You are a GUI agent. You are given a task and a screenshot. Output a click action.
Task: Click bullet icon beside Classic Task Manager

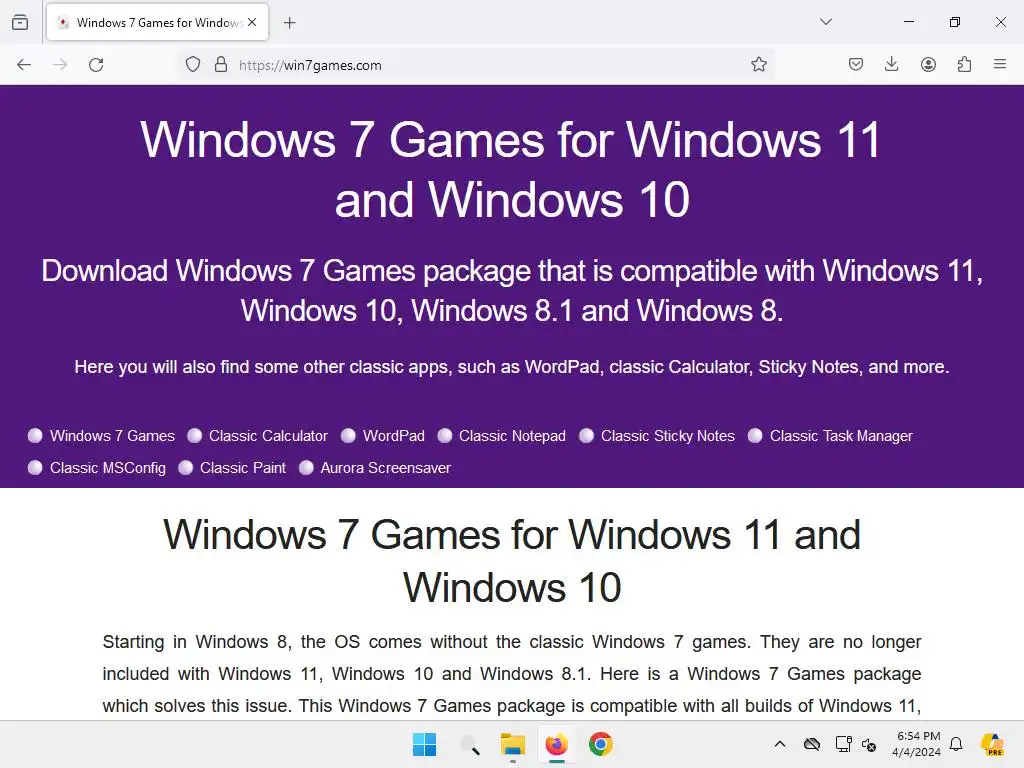tap(755, 436)
